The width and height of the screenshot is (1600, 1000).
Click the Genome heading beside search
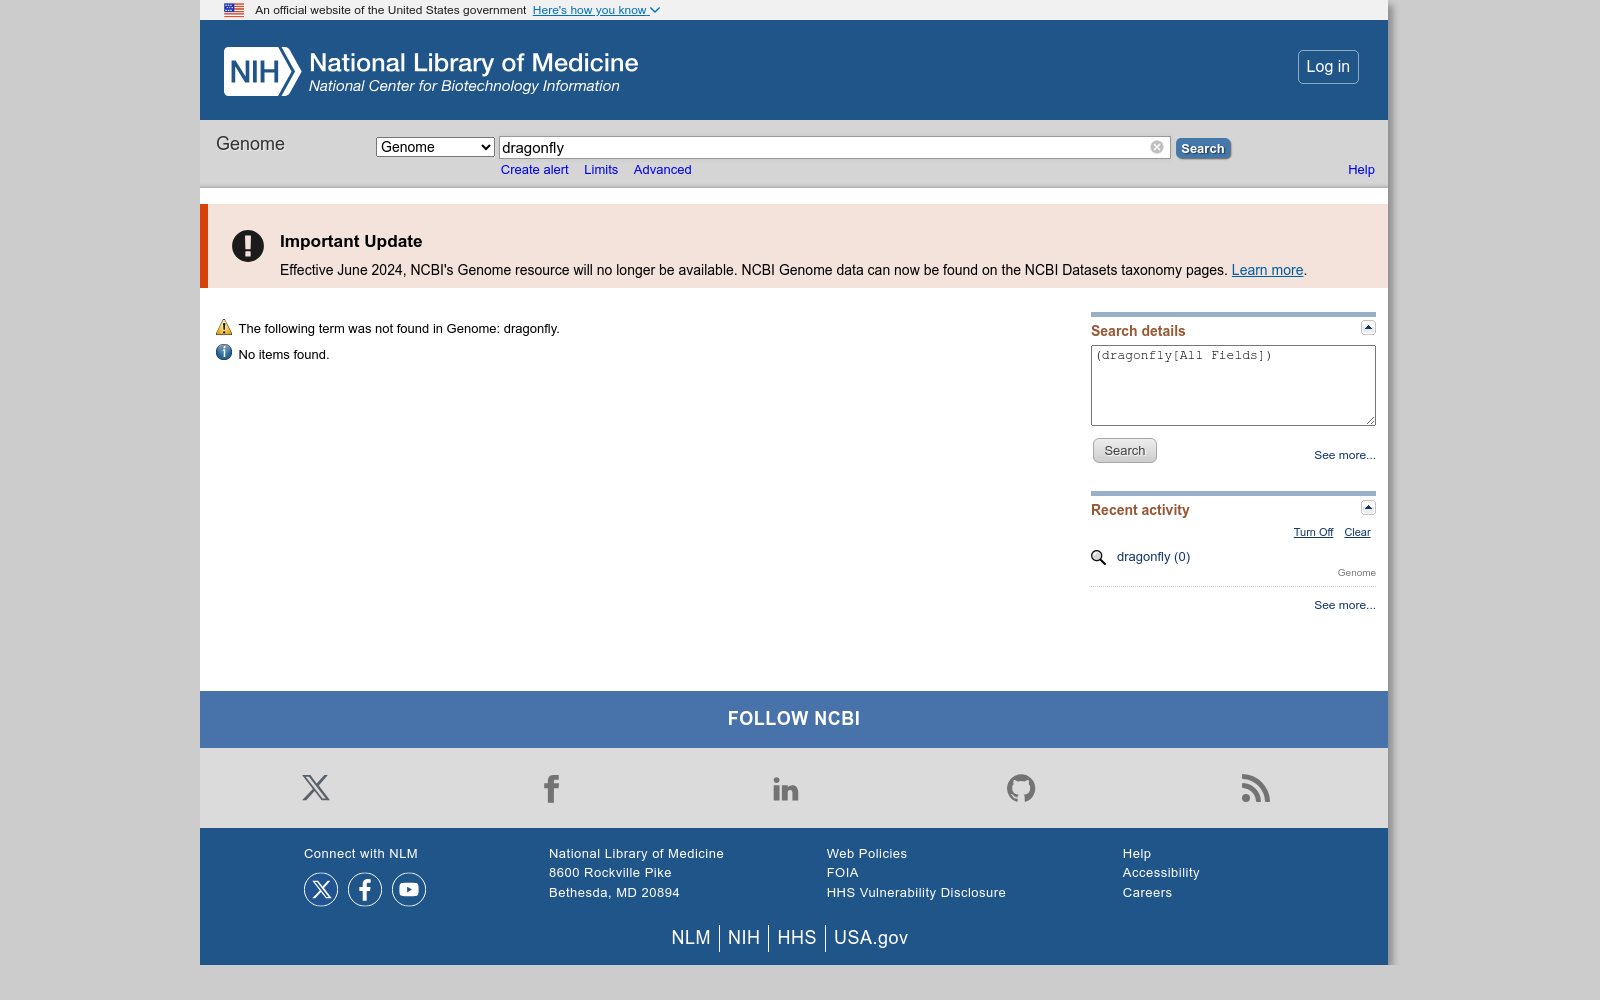(250, 144)
